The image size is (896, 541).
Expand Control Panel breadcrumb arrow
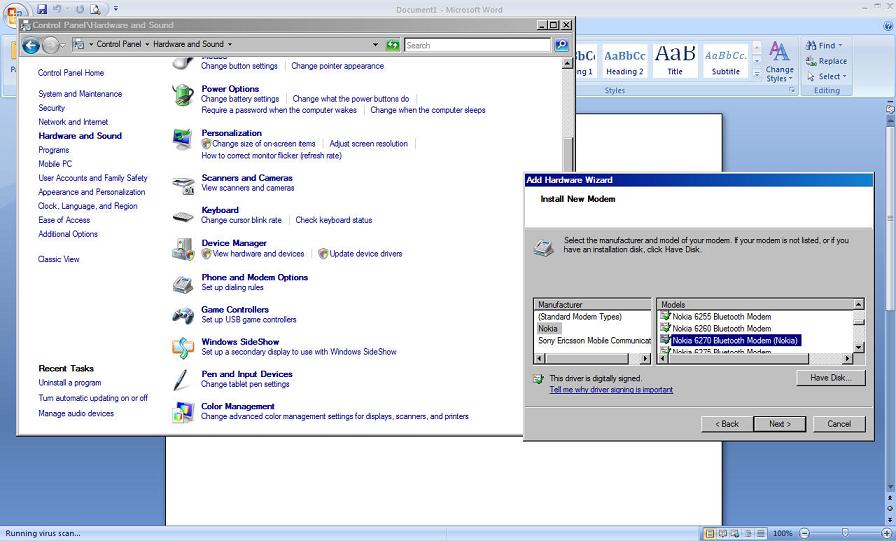pyautogui.click(x=147, y=44)
